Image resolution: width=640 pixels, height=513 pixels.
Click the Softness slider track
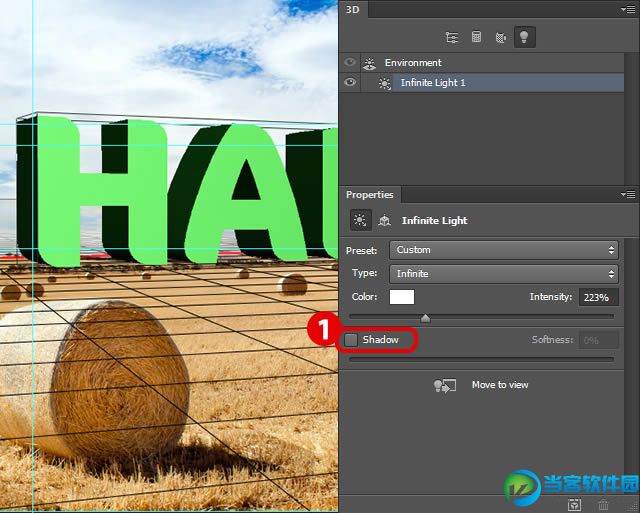(482, 360)
